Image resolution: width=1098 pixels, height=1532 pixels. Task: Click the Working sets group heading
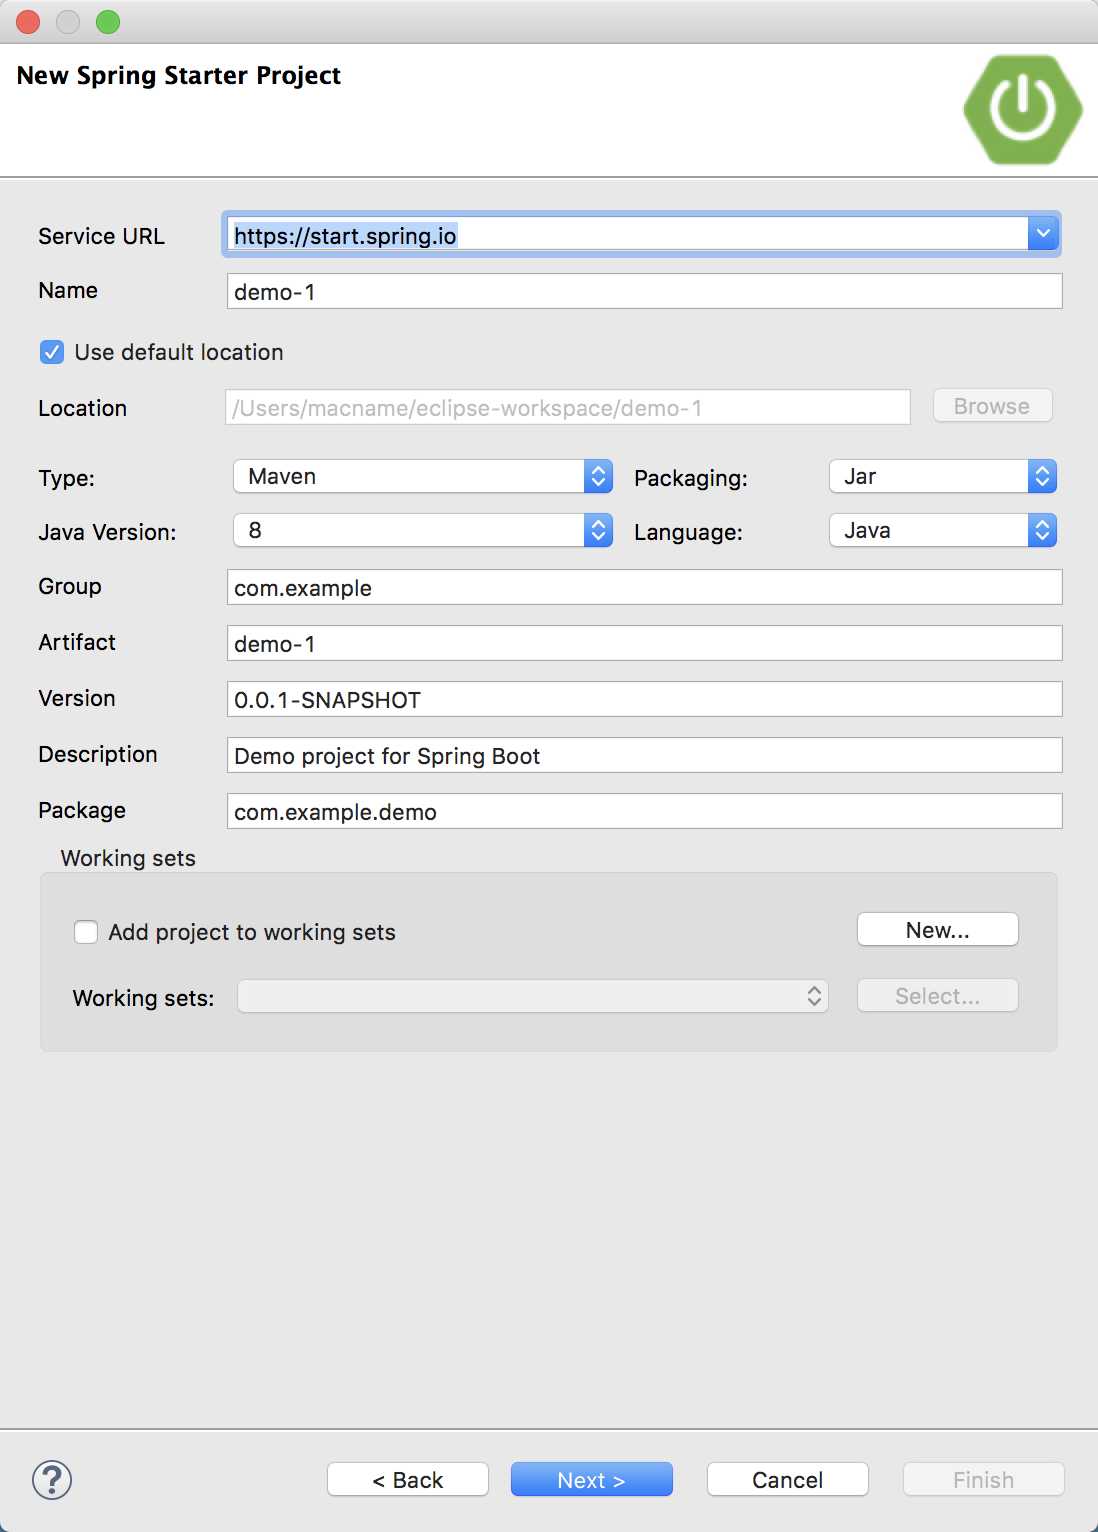click(x=128, y=858)
